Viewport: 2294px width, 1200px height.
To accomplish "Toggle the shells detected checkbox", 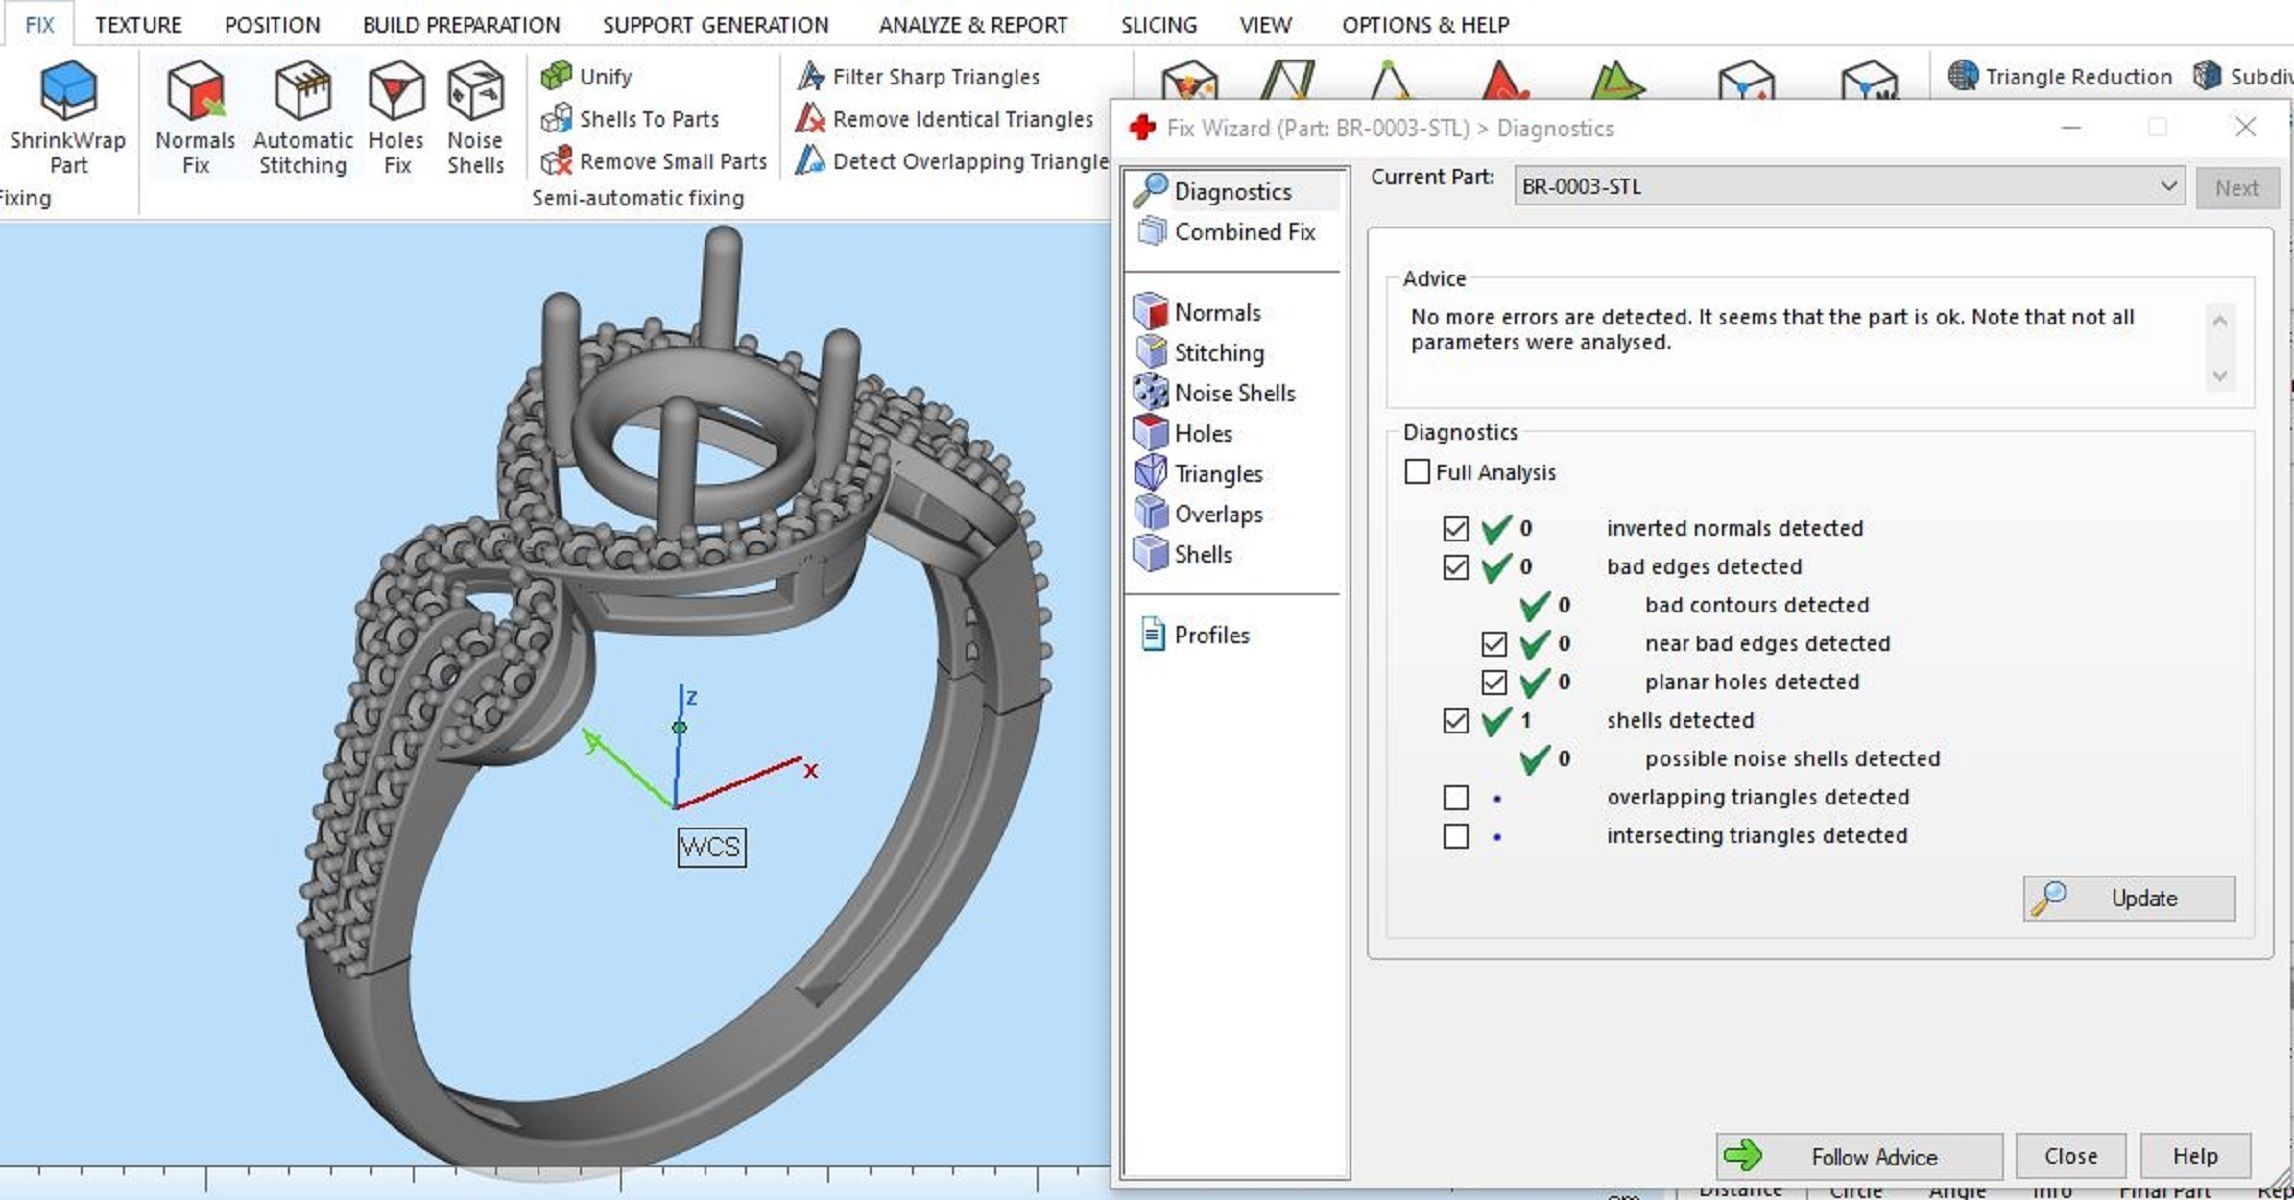I will click(1456, 720).
